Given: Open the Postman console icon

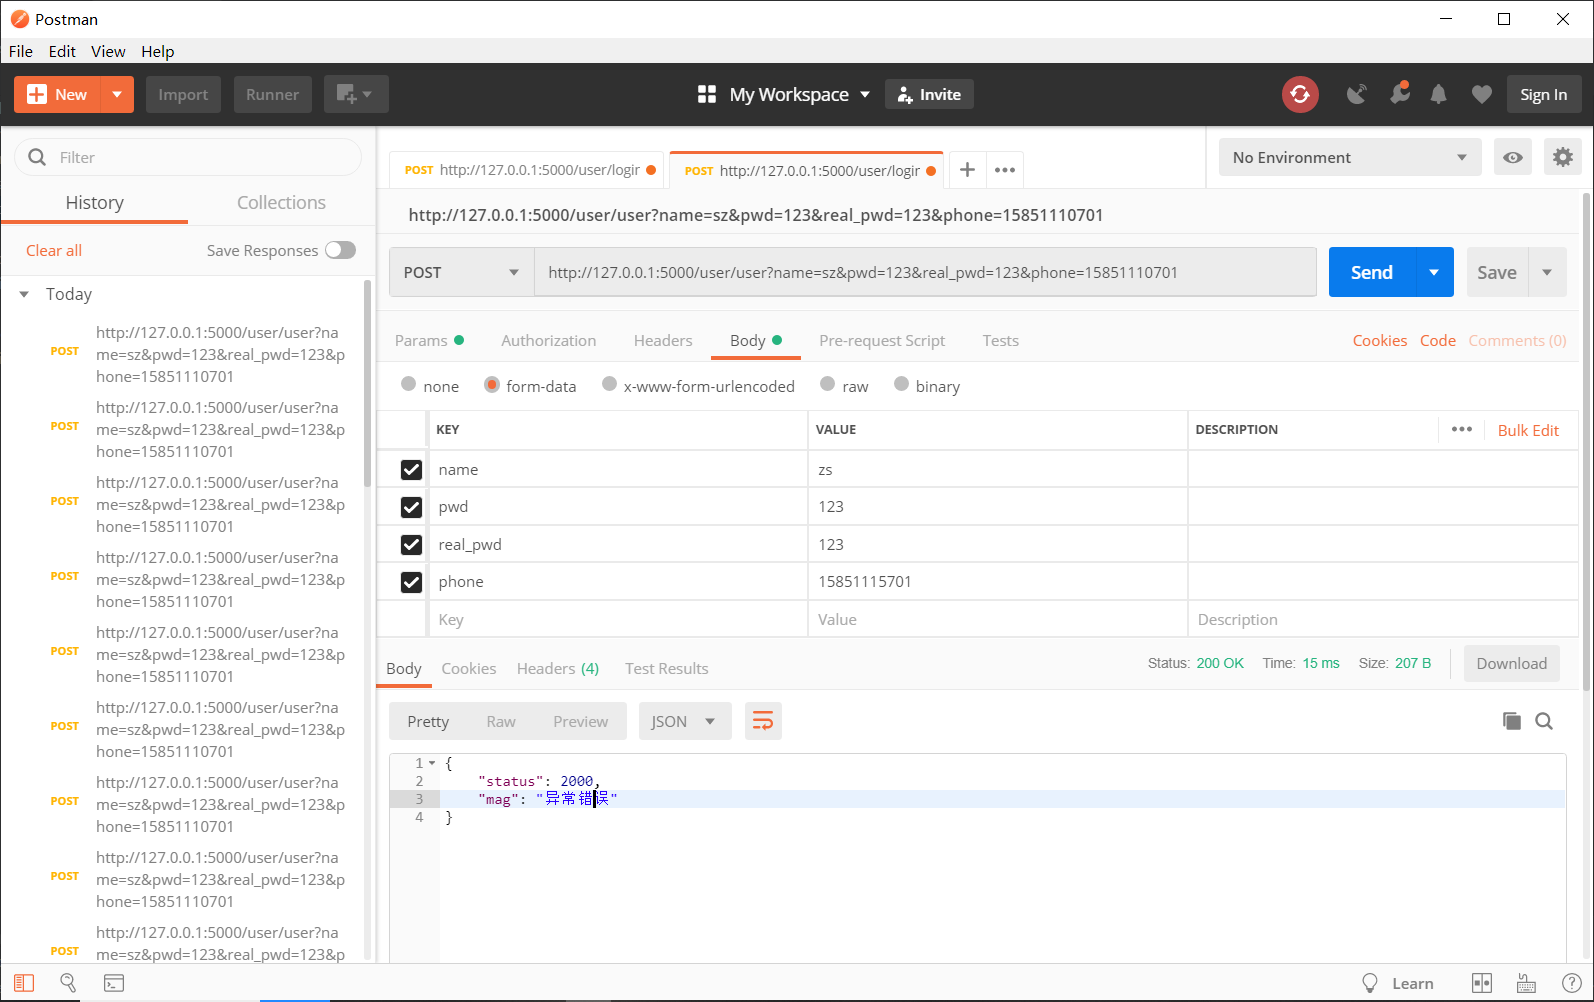Looking at the screenshot, I should (x=114, y=983).
